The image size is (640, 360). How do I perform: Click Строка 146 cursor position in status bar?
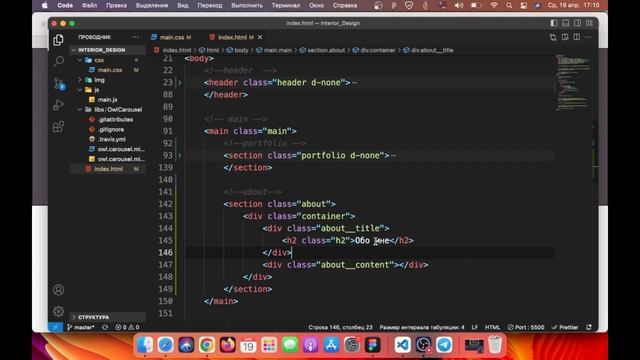click(x=340, y=327)
